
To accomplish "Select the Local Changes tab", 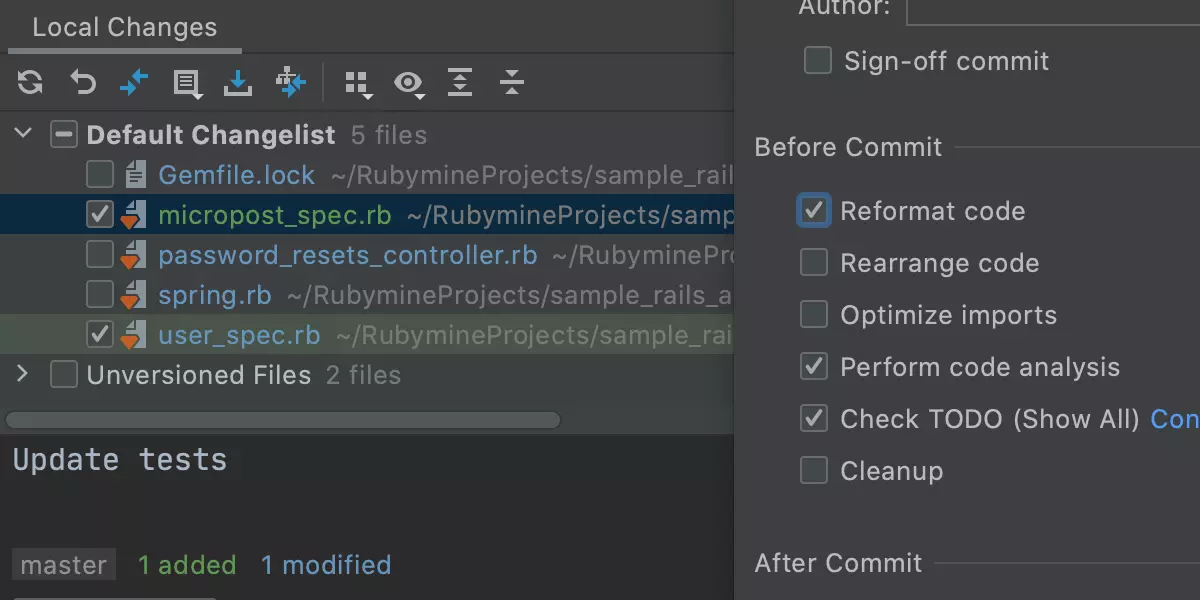I will (x=125, y=27).
